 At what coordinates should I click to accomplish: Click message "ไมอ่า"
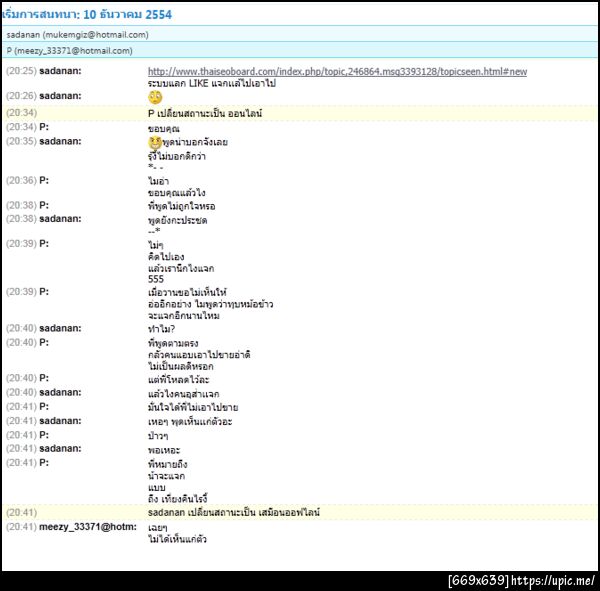pos(158,181)
